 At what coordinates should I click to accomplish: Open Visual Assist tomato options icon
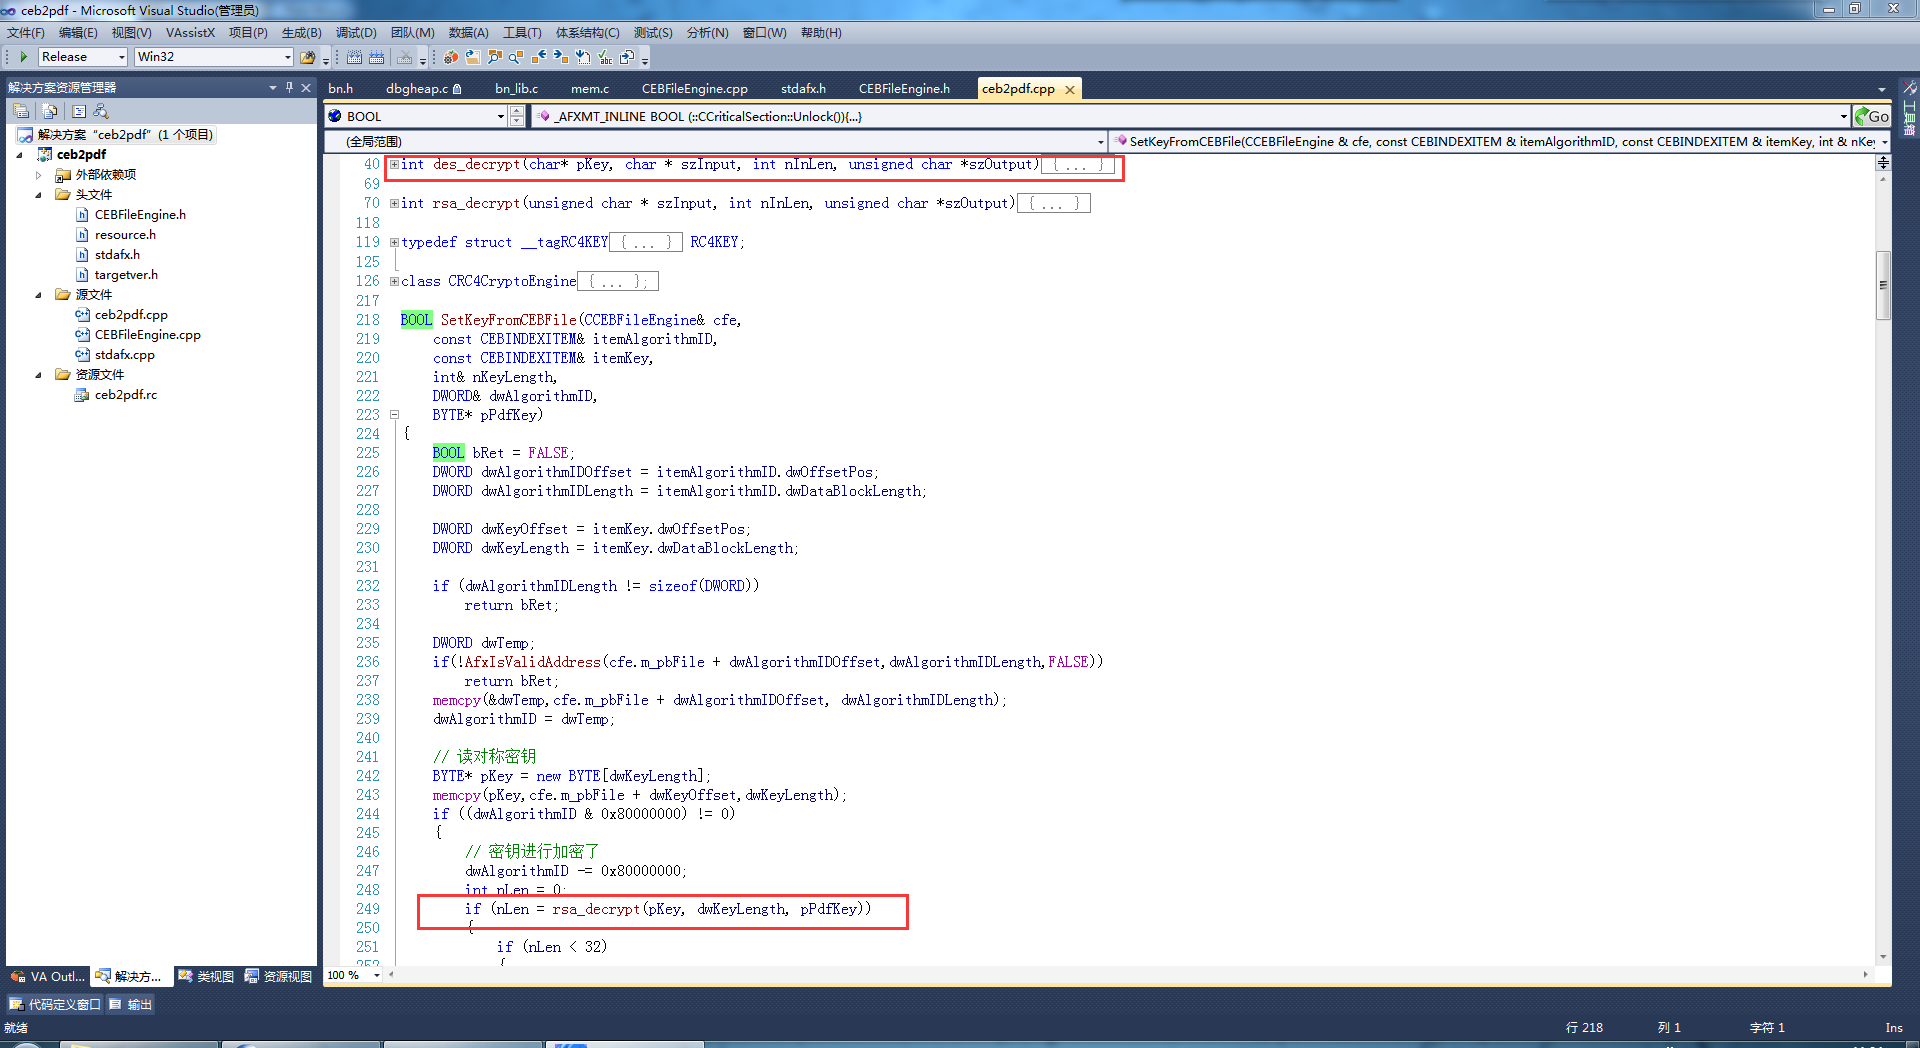coord(451,57)
